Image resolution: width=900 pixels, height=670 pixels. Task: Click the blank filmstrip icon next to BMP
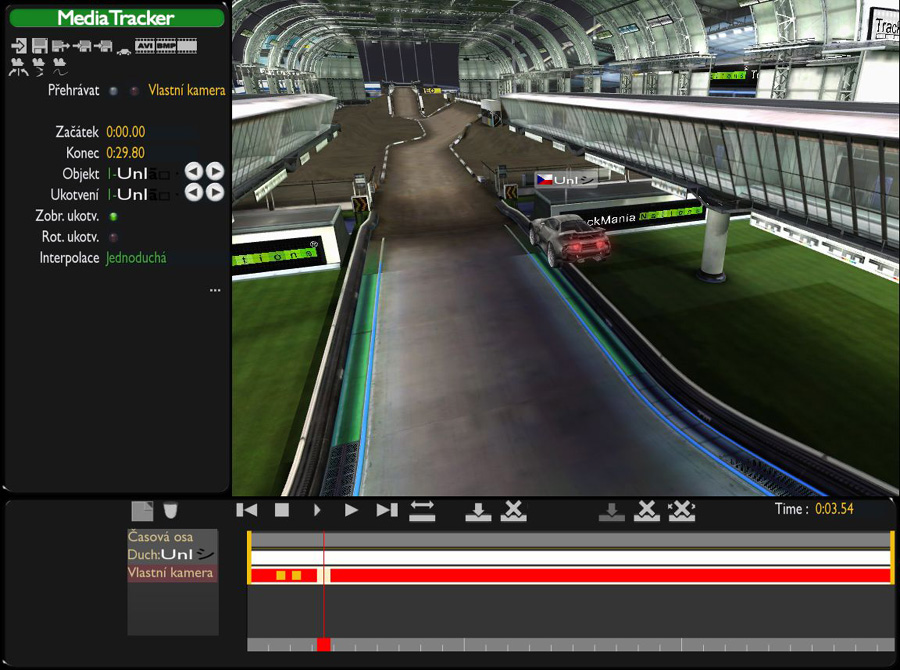click(187, 45)
